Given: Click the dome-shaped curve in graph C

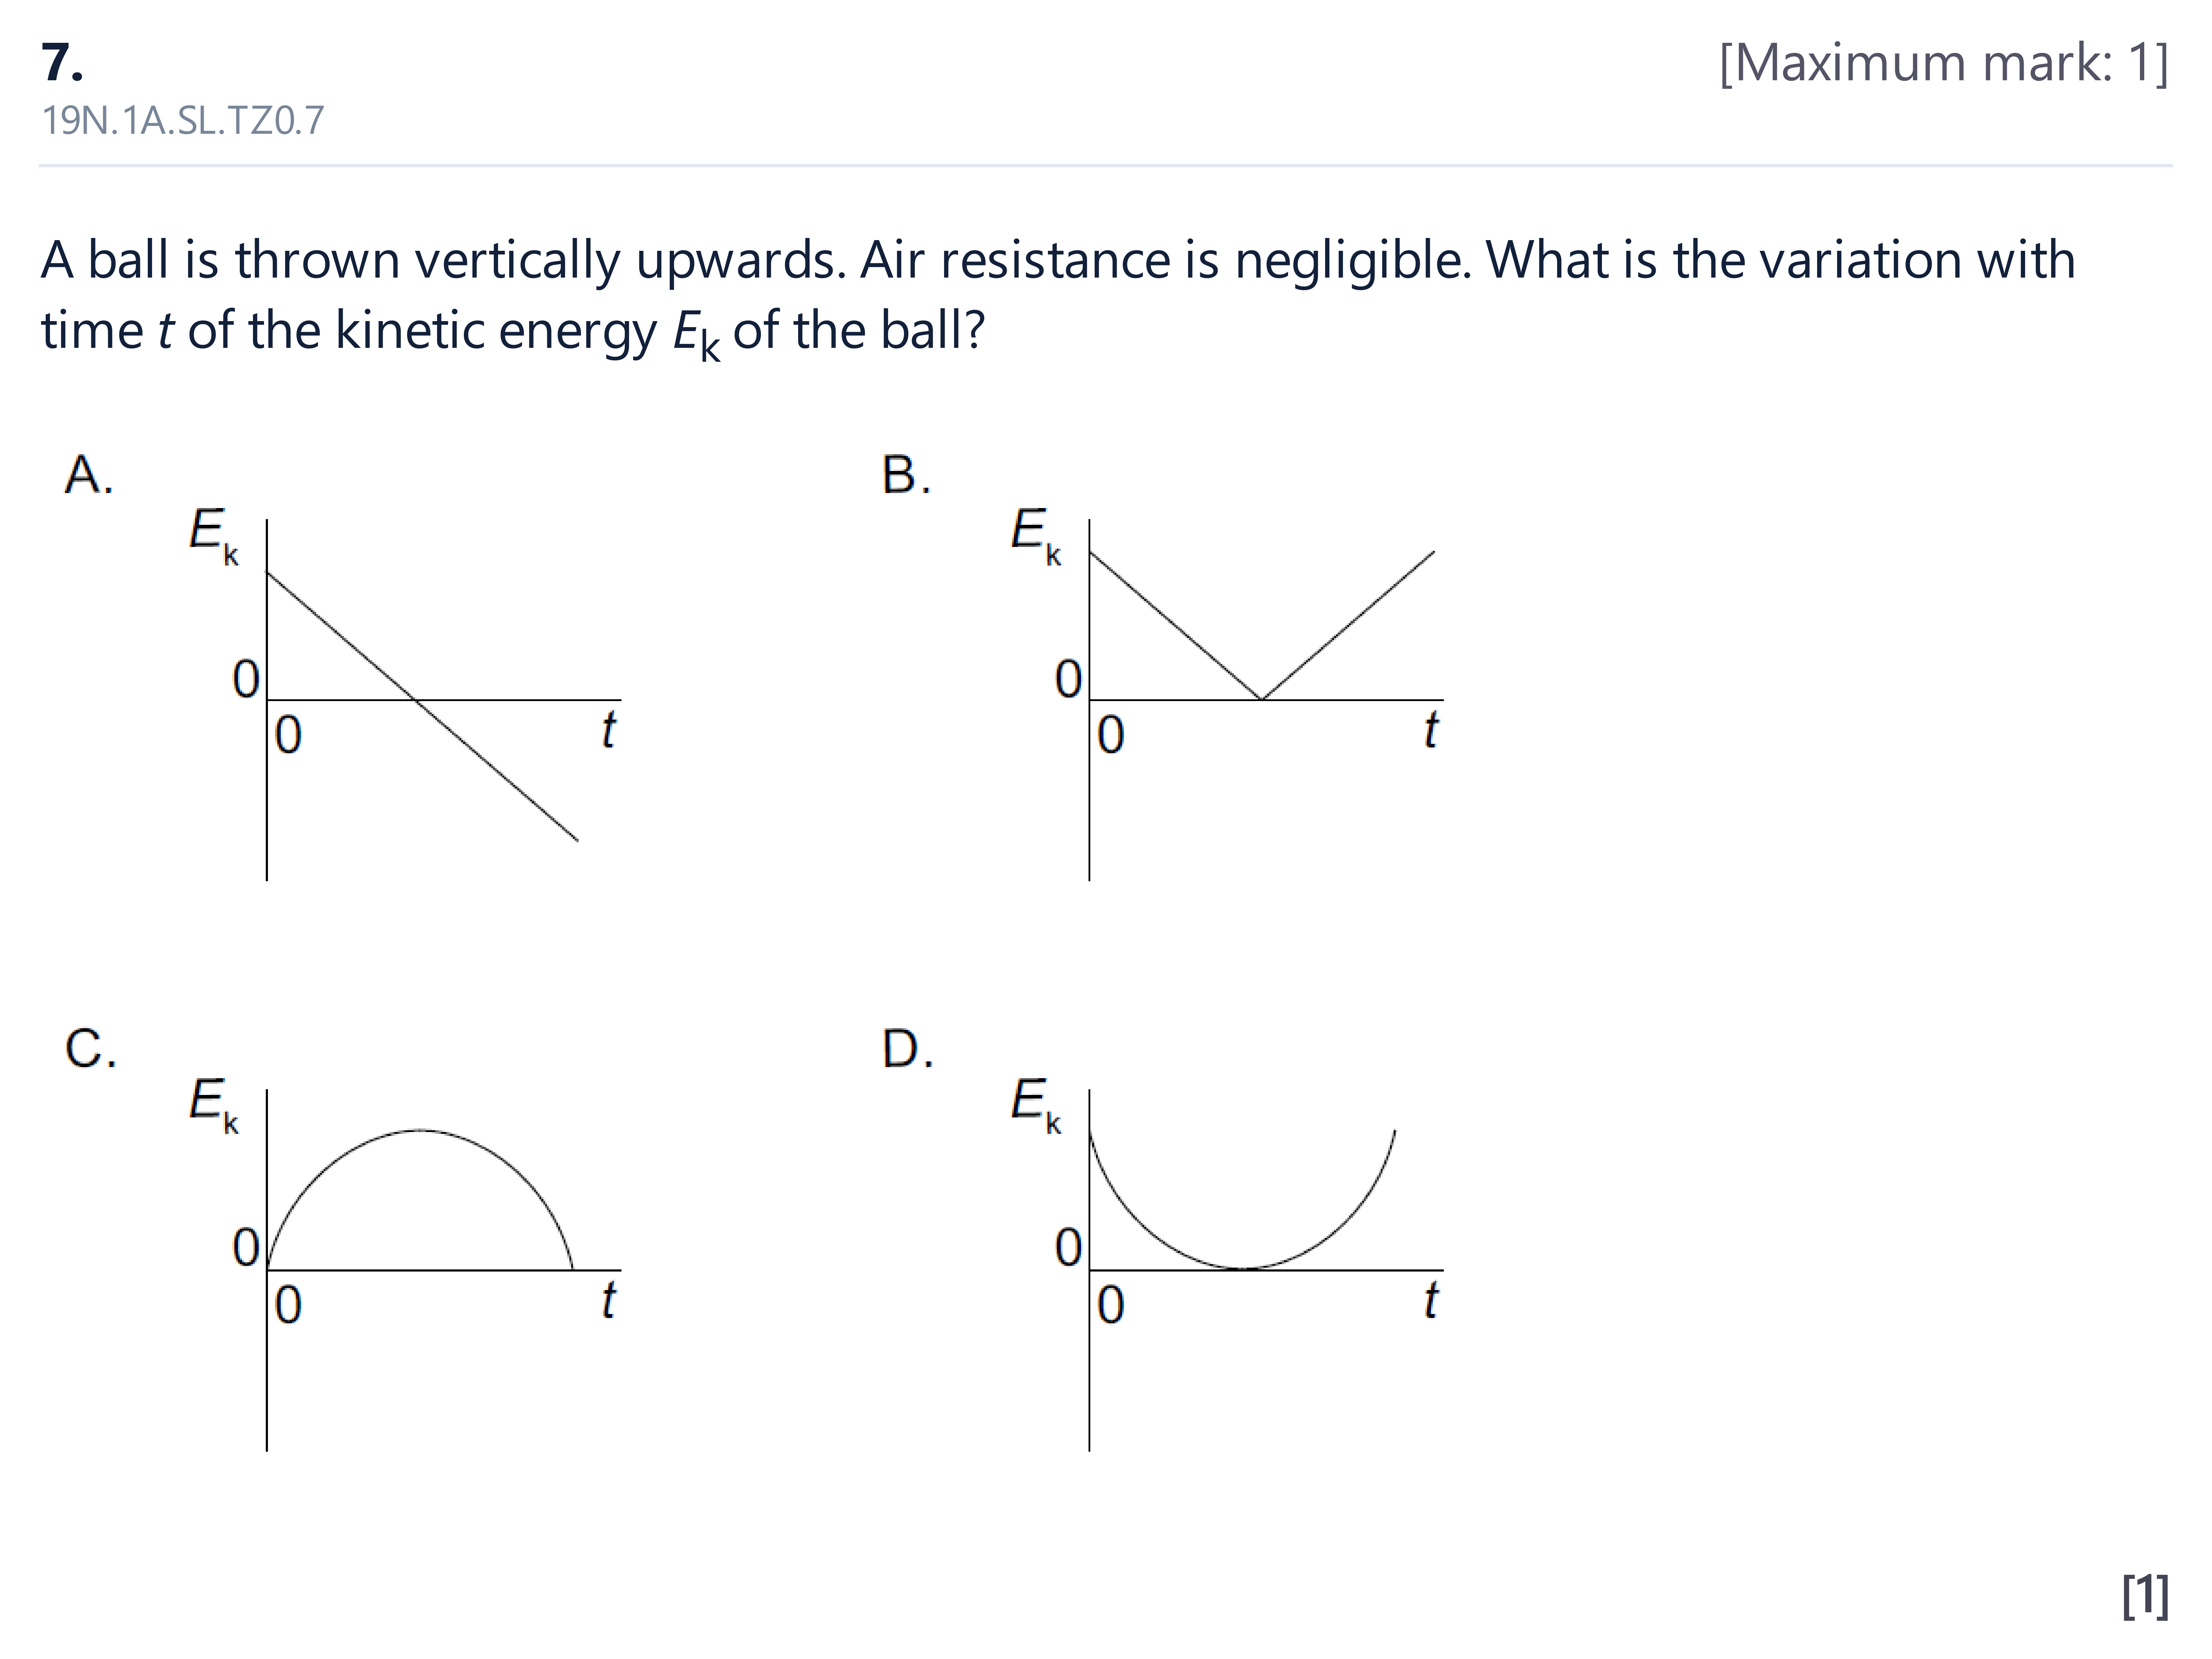Looking at the screenshot, I should [420, 1199].
